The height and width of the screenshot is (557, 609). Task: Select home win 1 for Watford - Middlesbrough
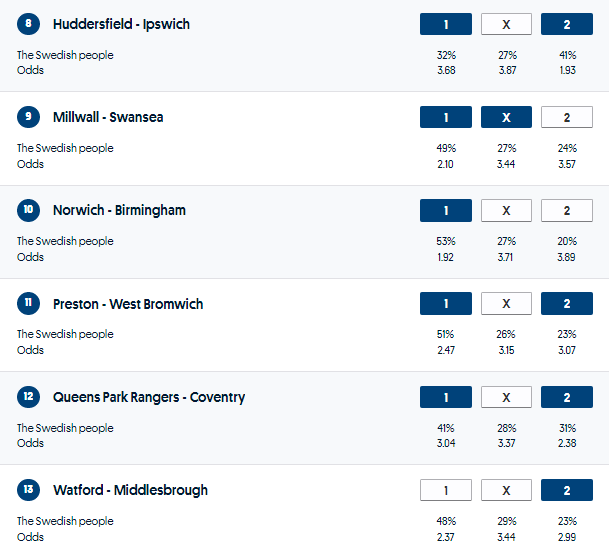[x=445, y=490]
